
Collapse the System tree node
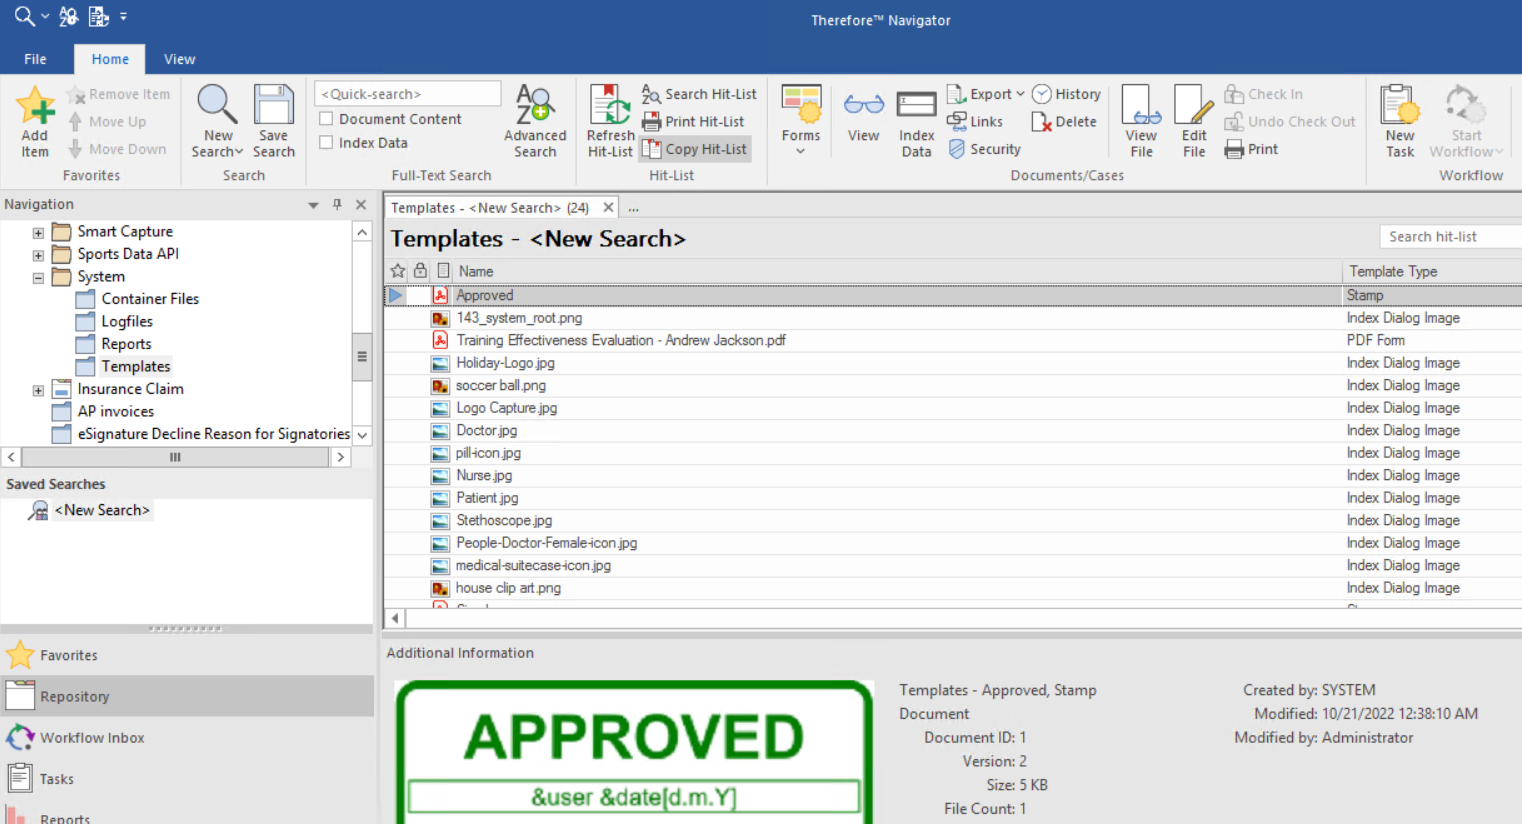(38, 277)
